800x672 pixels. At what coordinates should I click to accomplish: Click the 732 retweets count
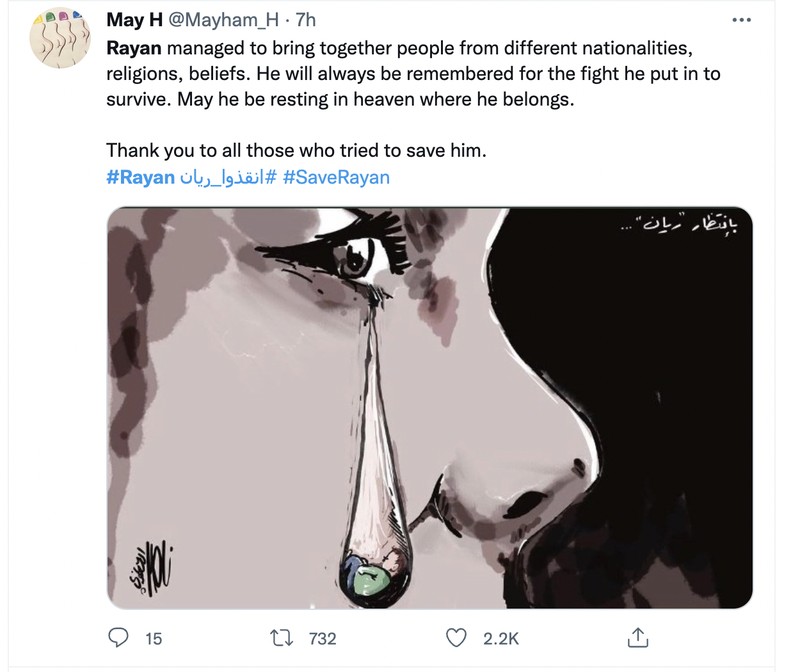point(323,638)
